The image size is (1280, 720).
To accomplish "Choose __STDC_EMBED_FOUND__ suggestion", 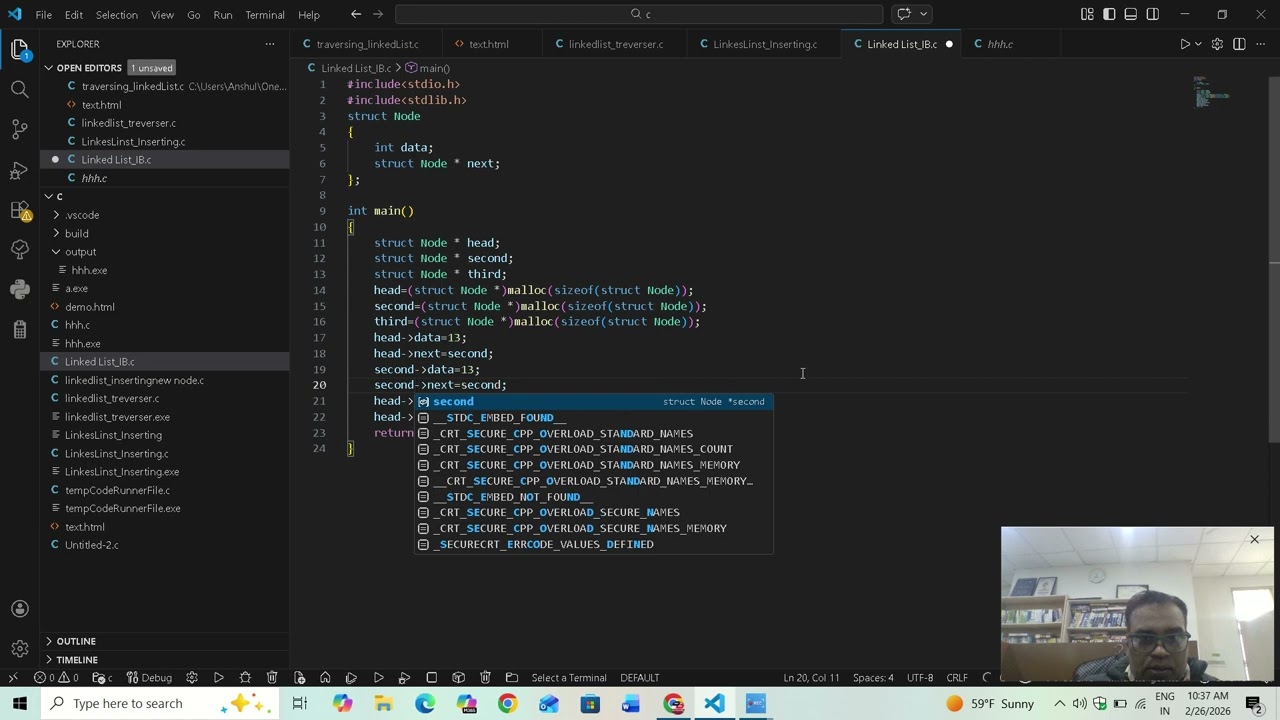I will [x=594, y=418].
